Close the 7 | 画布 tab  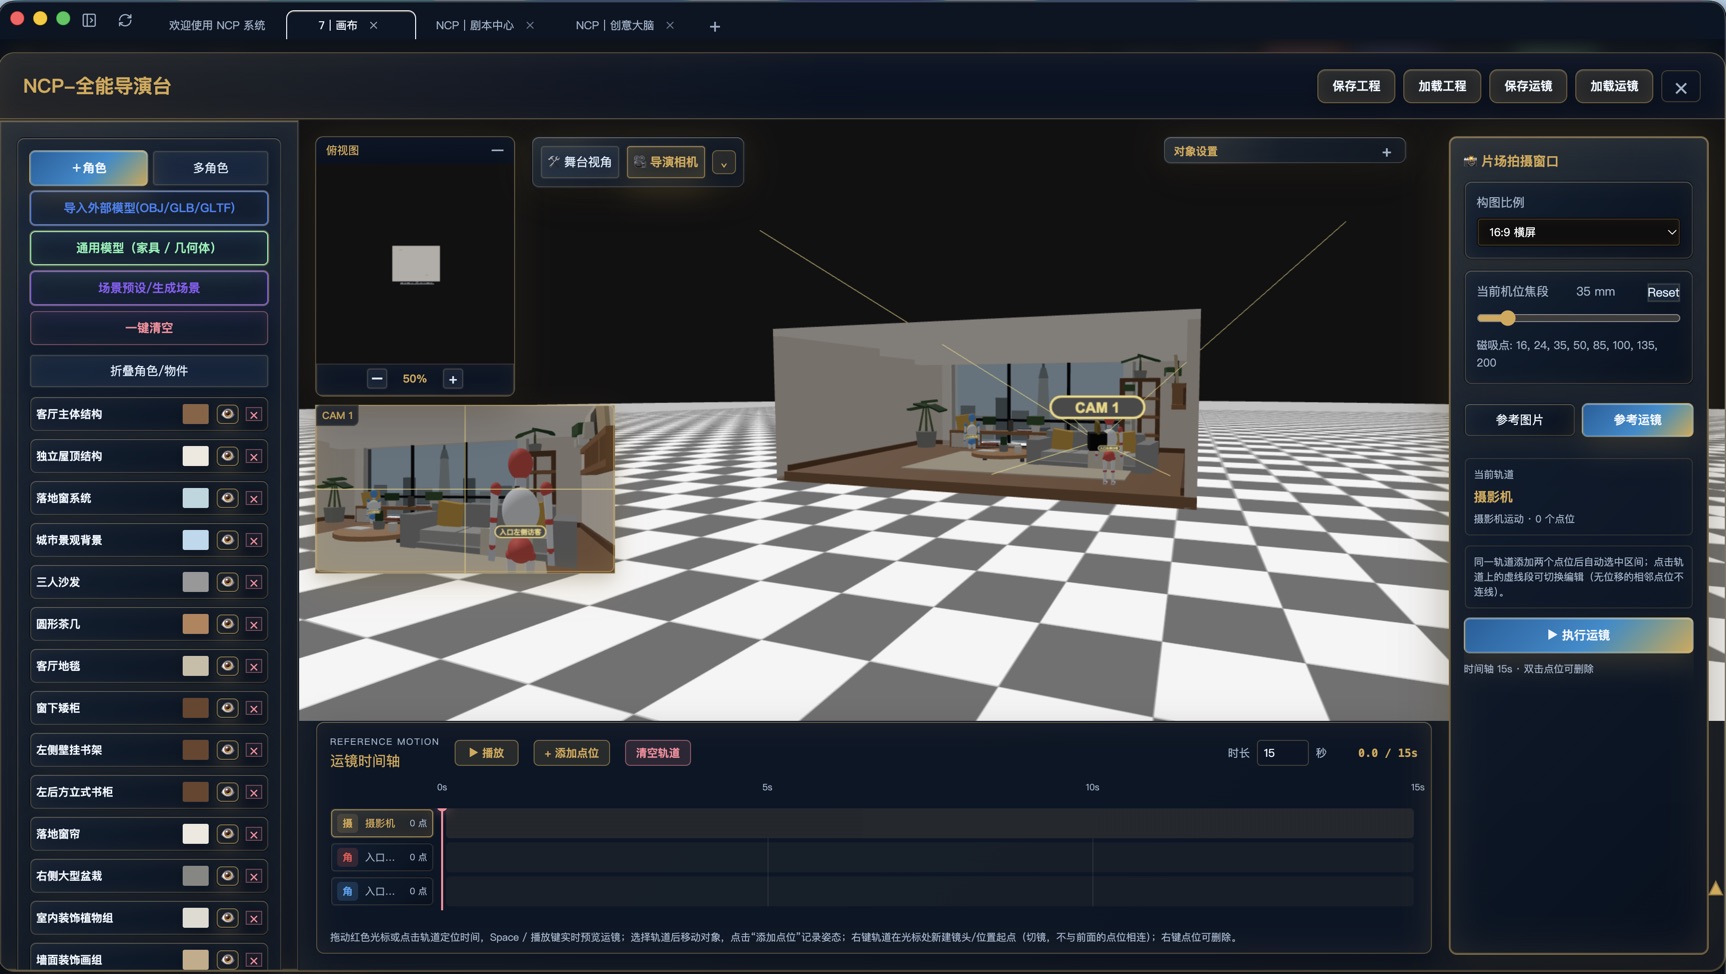374,26
